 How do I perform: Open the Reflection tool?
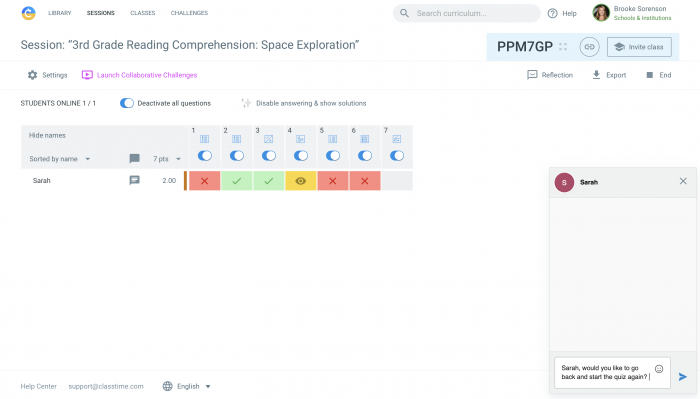click(x=550, y=75)
